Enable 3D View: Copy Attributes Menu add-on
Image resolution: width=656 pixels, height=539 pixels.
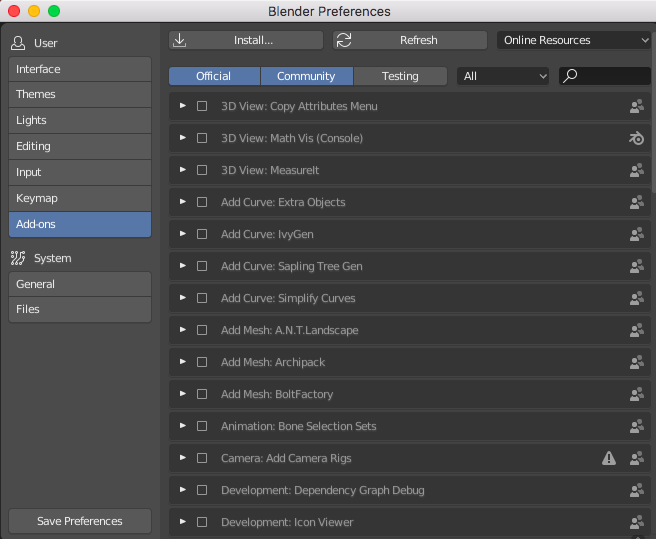pos(202,106)
